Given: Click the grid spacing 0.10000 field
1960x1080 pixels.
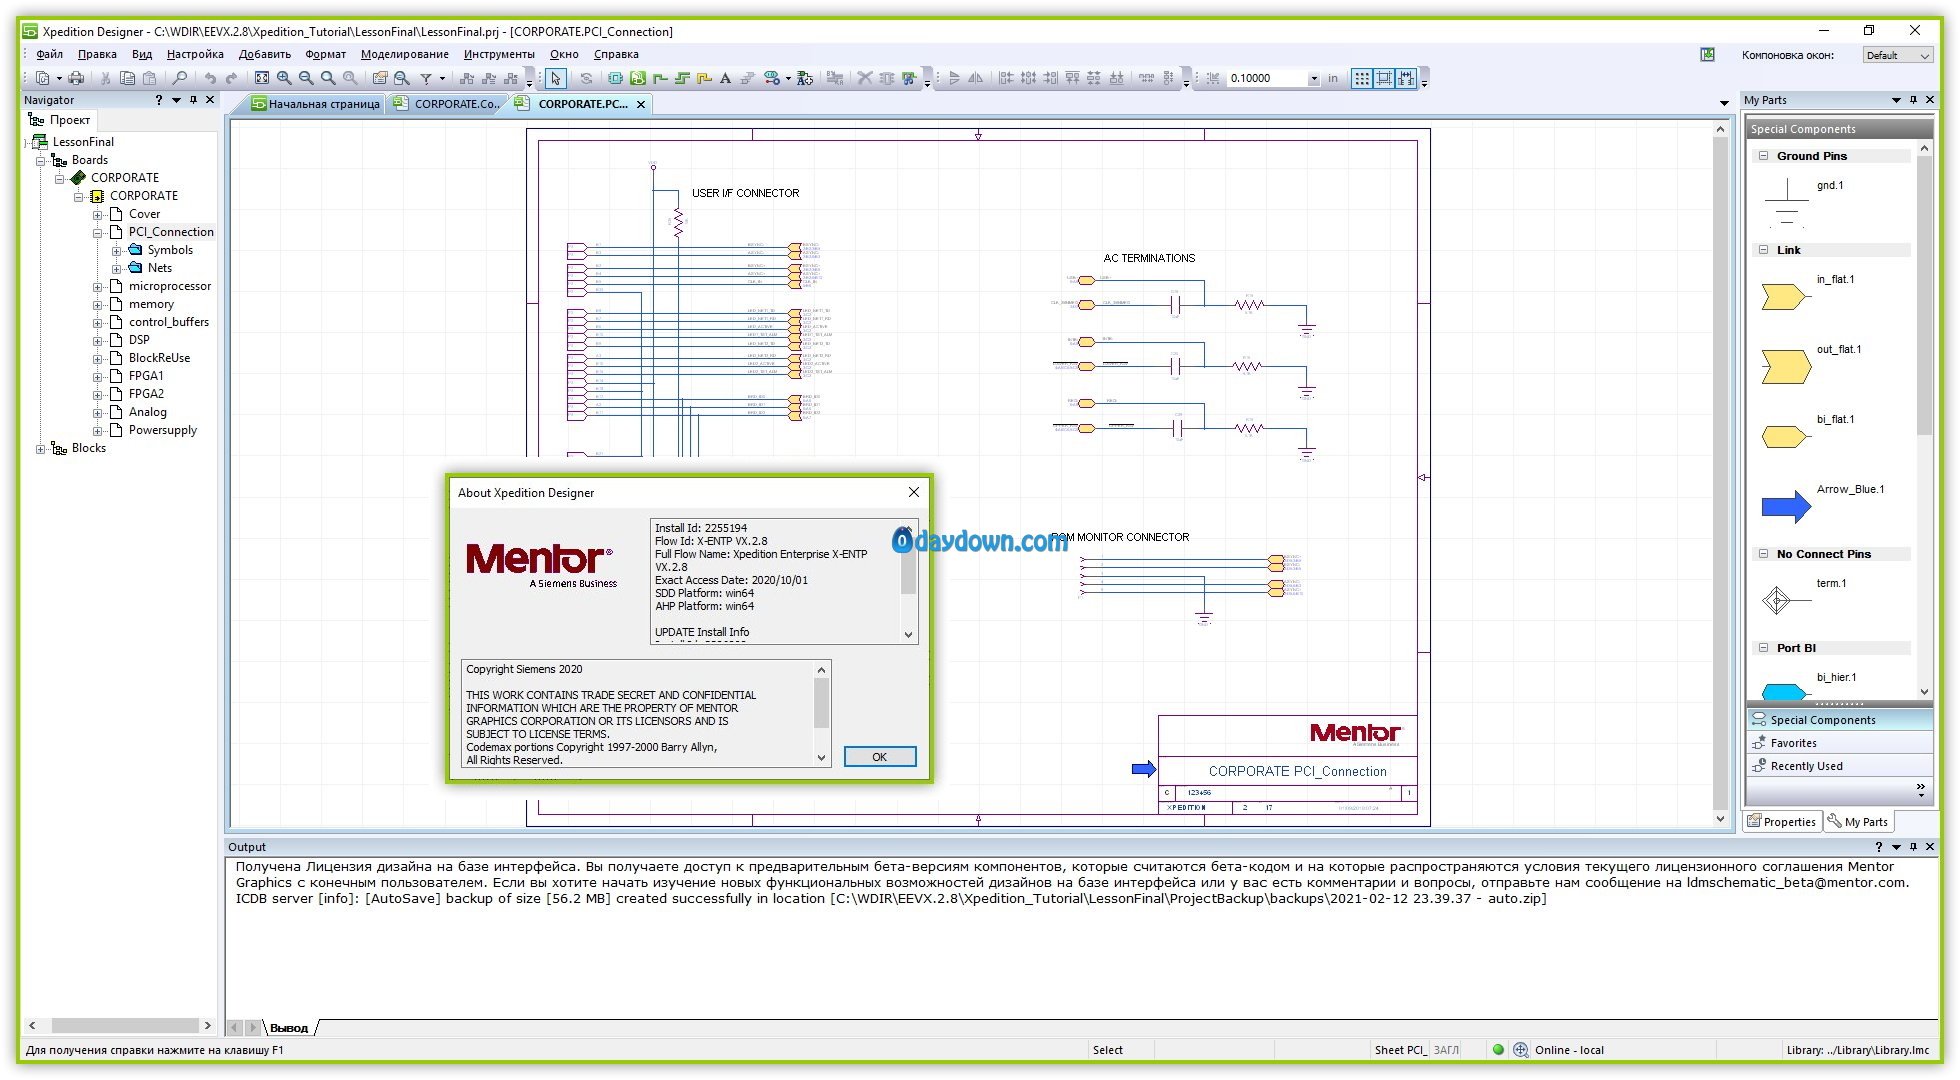Looking at the screenshot, I should tap(1266, 78).
